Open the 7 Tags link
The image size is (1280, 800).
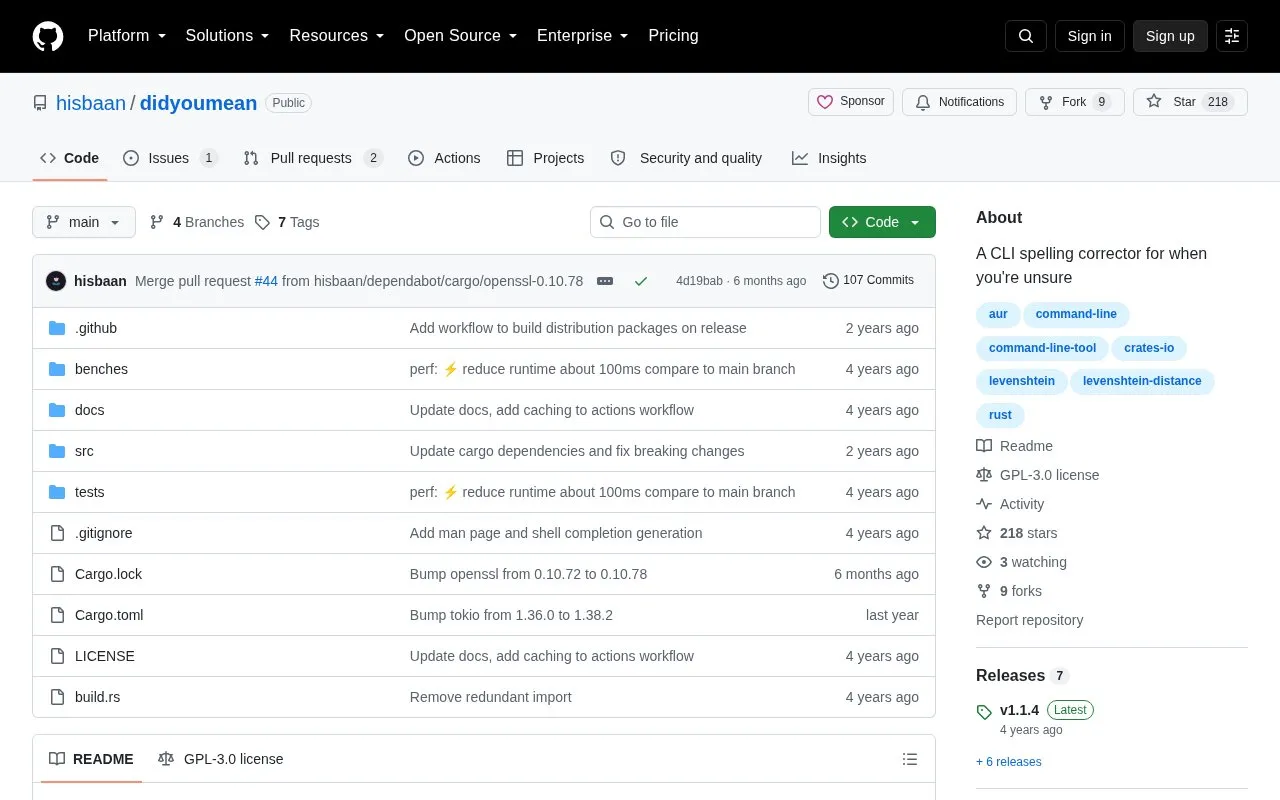pyautogui.click(x=287, y=222)
